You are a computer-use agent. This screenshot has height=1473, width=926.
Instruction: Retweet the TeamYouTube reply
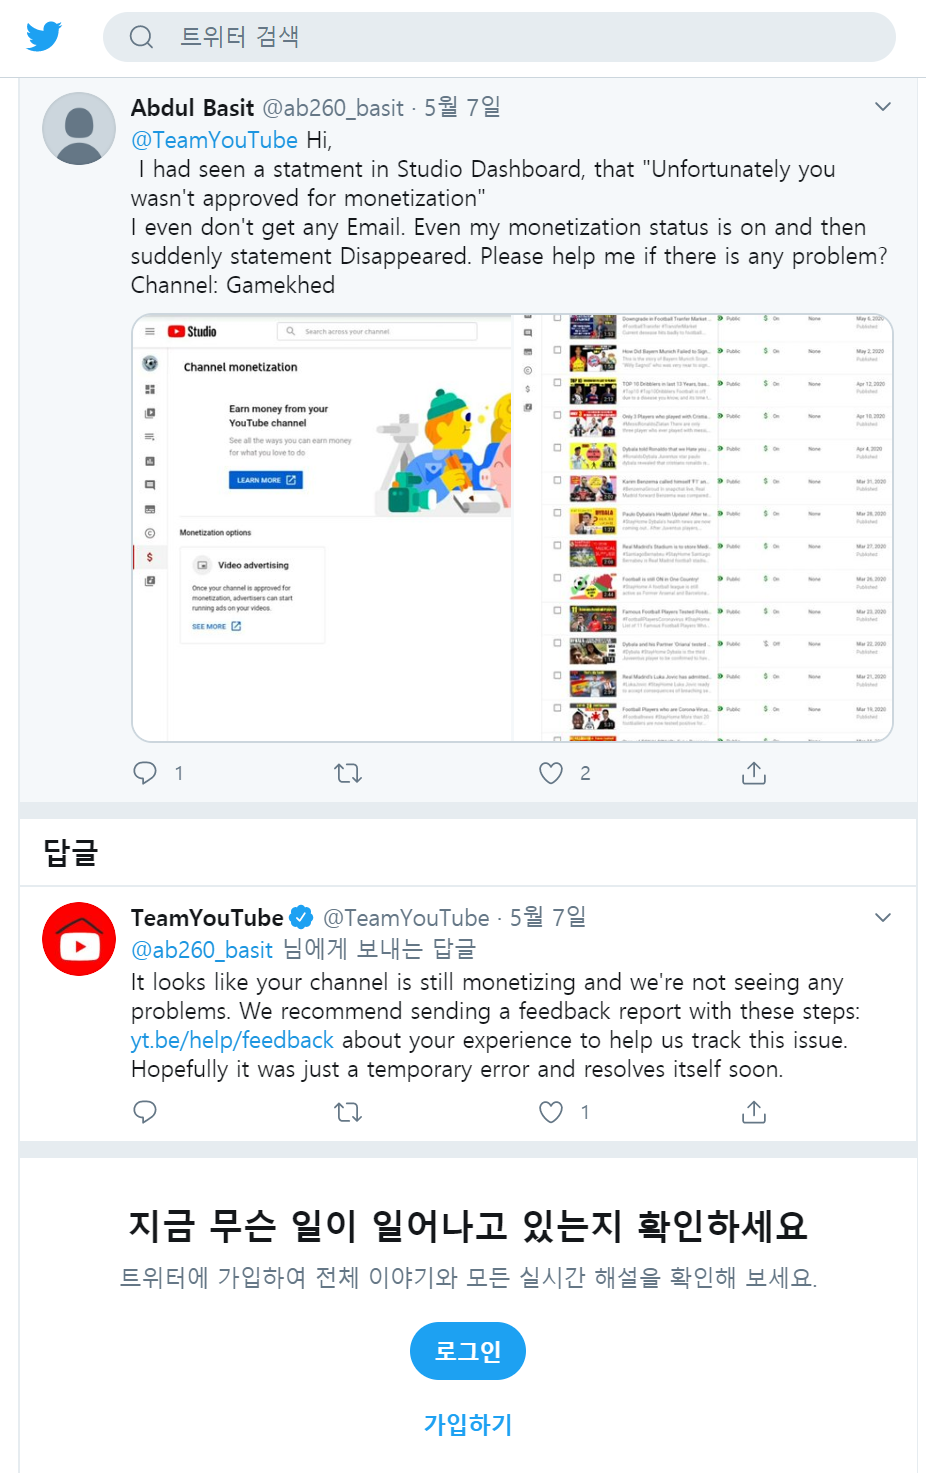[348, 1112]
